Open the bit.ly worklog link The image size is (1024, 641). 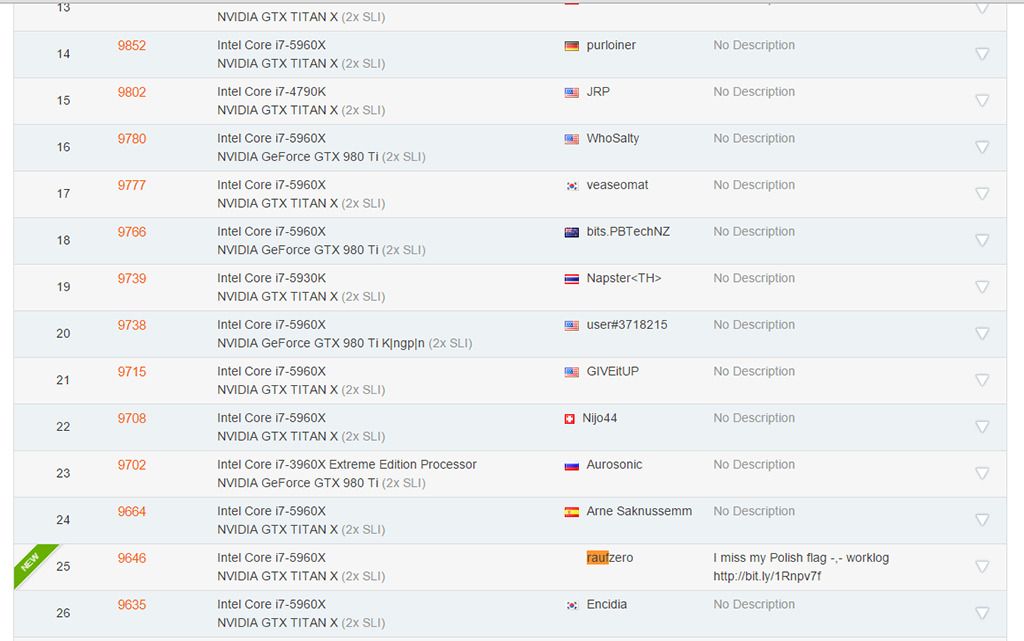coord(767,576)
